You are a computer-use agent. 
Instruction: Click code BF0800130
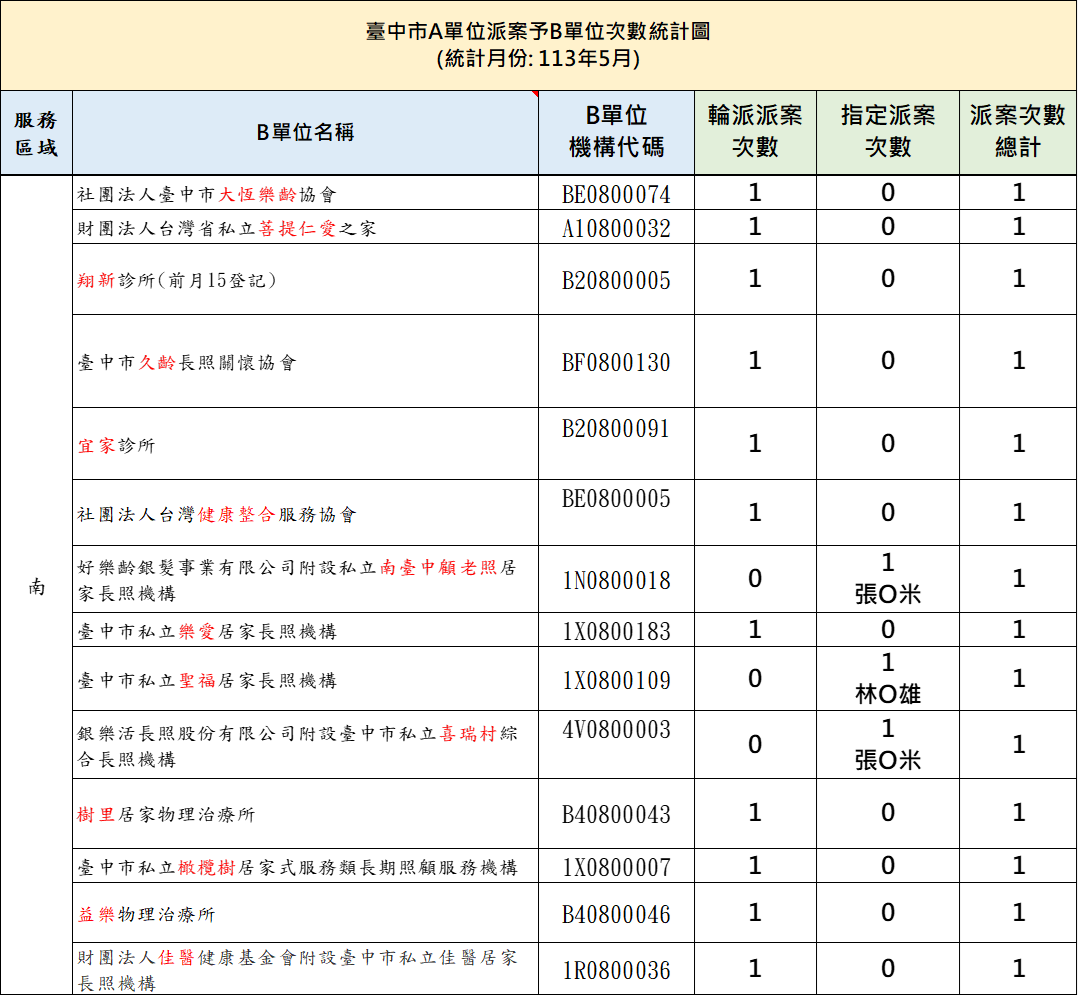[617, 362]
